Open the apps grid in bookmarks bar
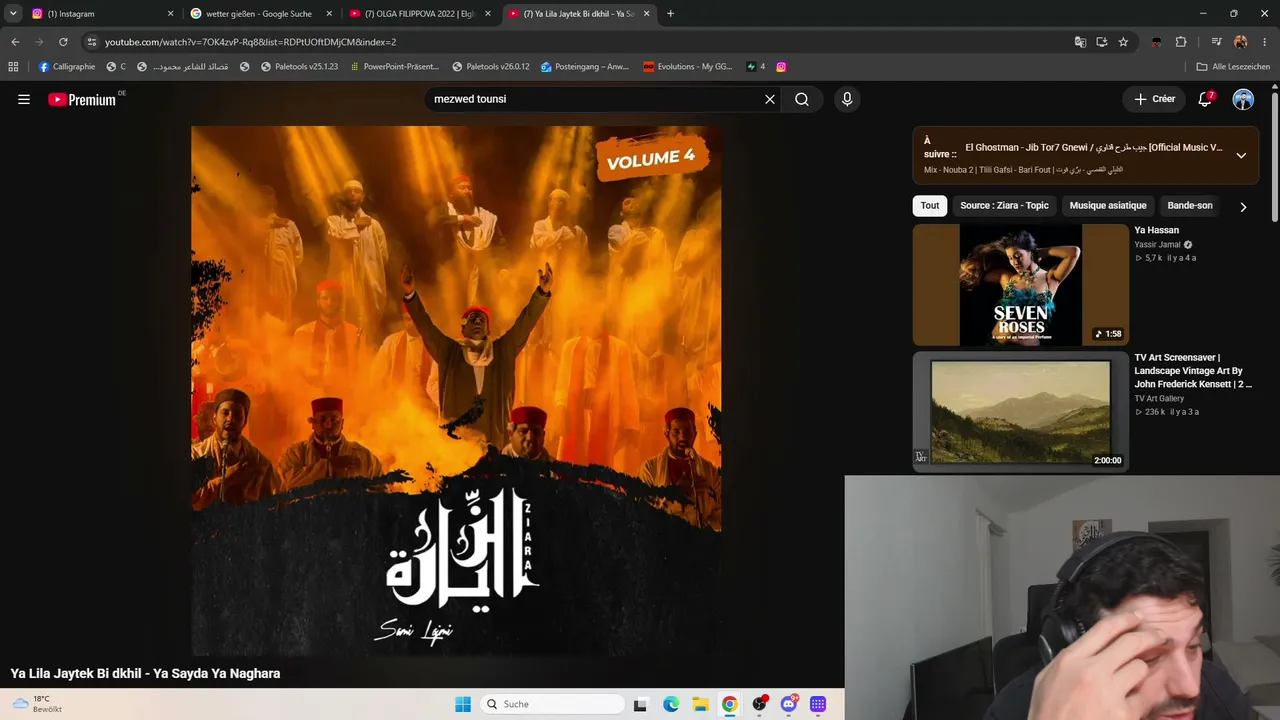The width and height of the screenshot is (1280, 720). point(13,67)
